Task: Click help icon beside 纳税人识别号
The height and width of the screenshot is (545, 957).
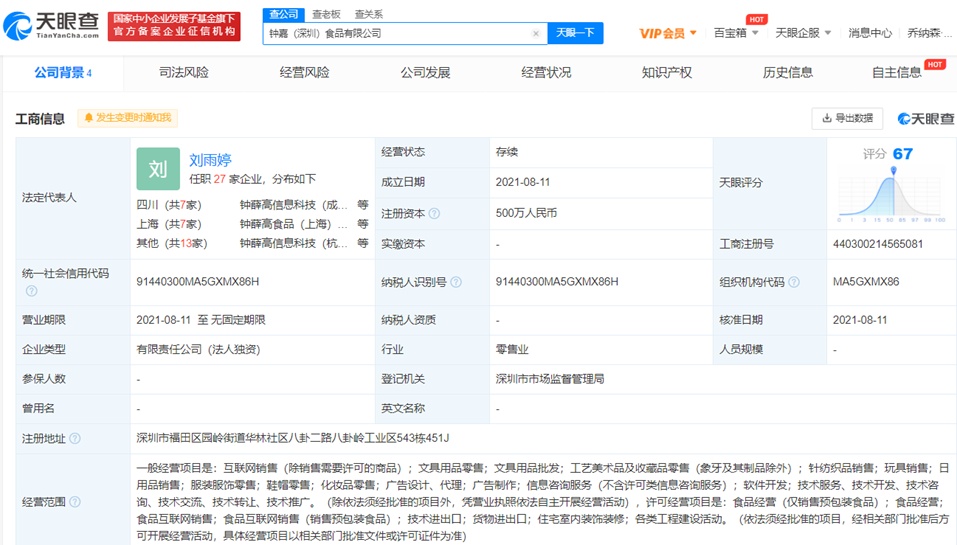Action: [456, 282]
